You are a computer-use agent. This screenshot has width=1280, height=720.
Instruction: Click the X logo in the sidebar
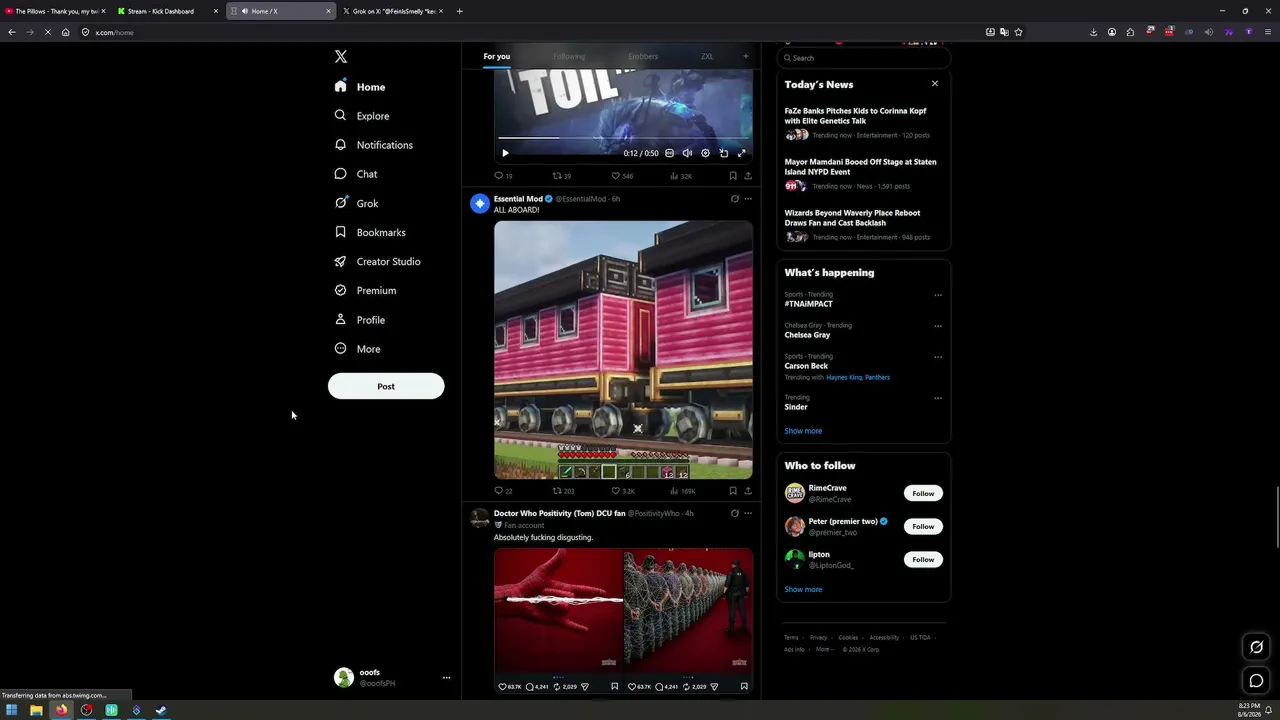(341, 57)
